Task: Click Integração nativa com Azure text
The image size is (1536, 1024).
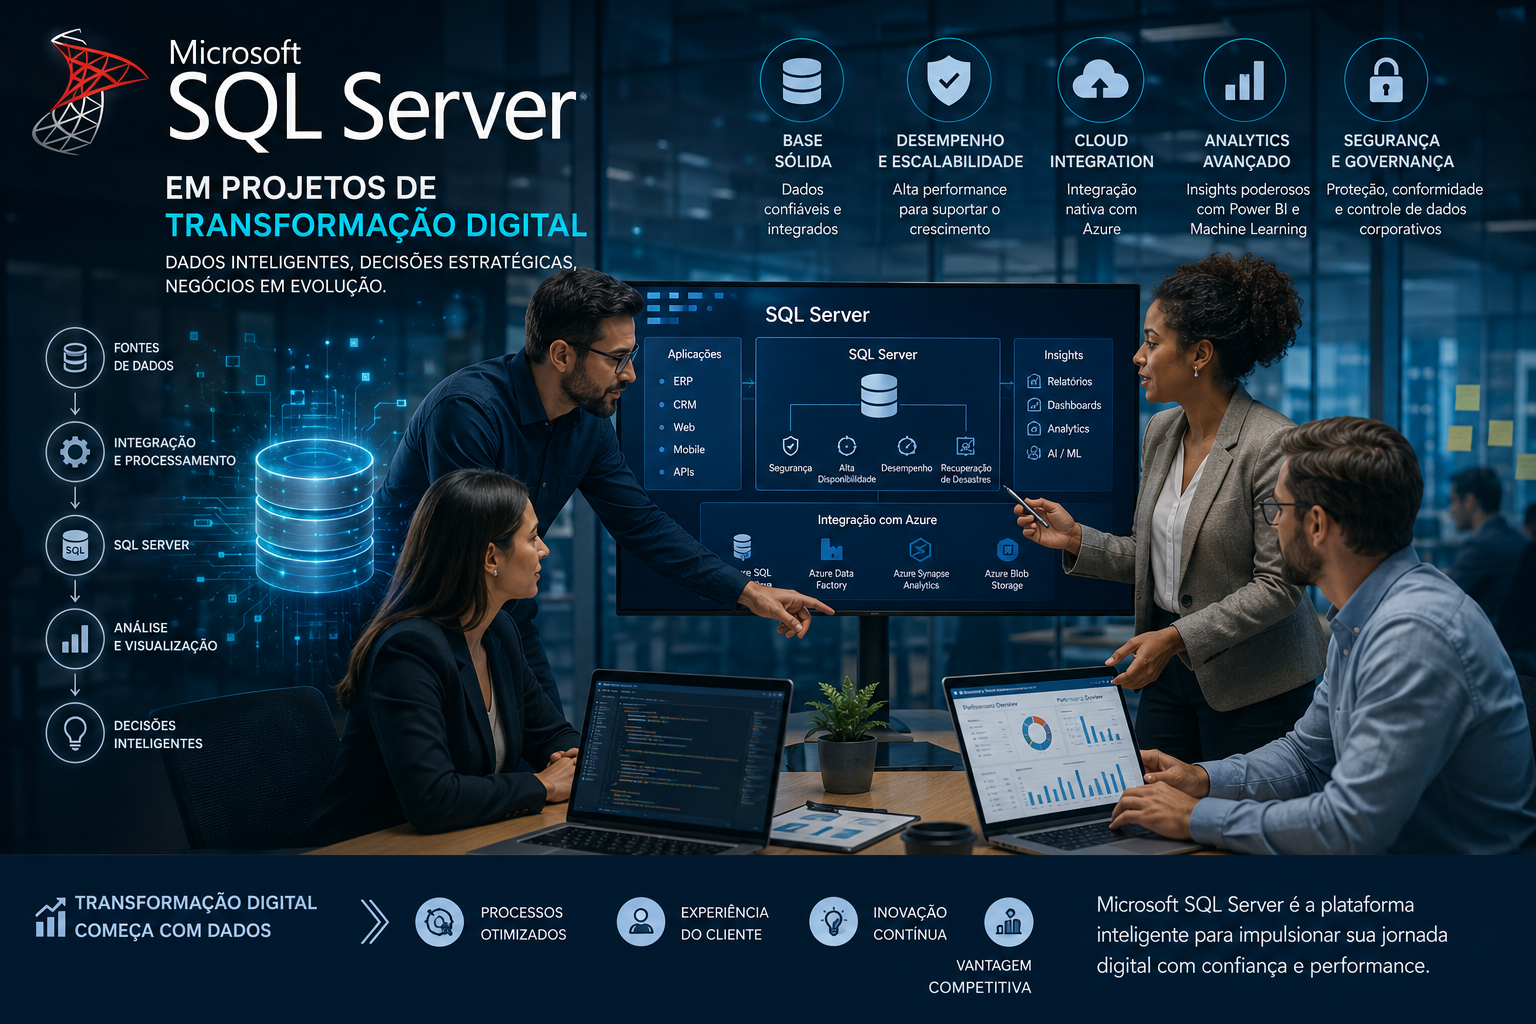Action: (x=1101, y=209)
